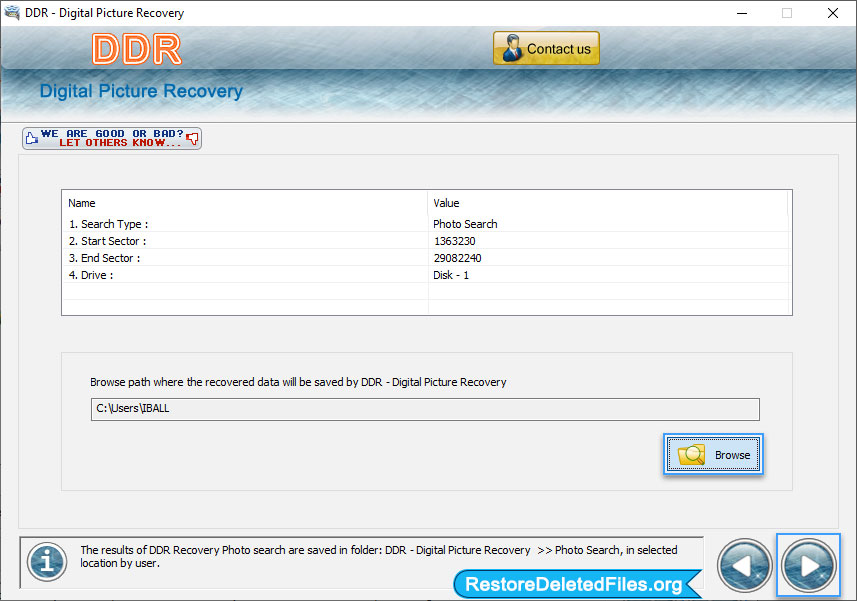Open the 'We are good or bad' feedback banner
Image resolution: width=857 pixels, height=601 pixels.
click(x=112, y=138)
